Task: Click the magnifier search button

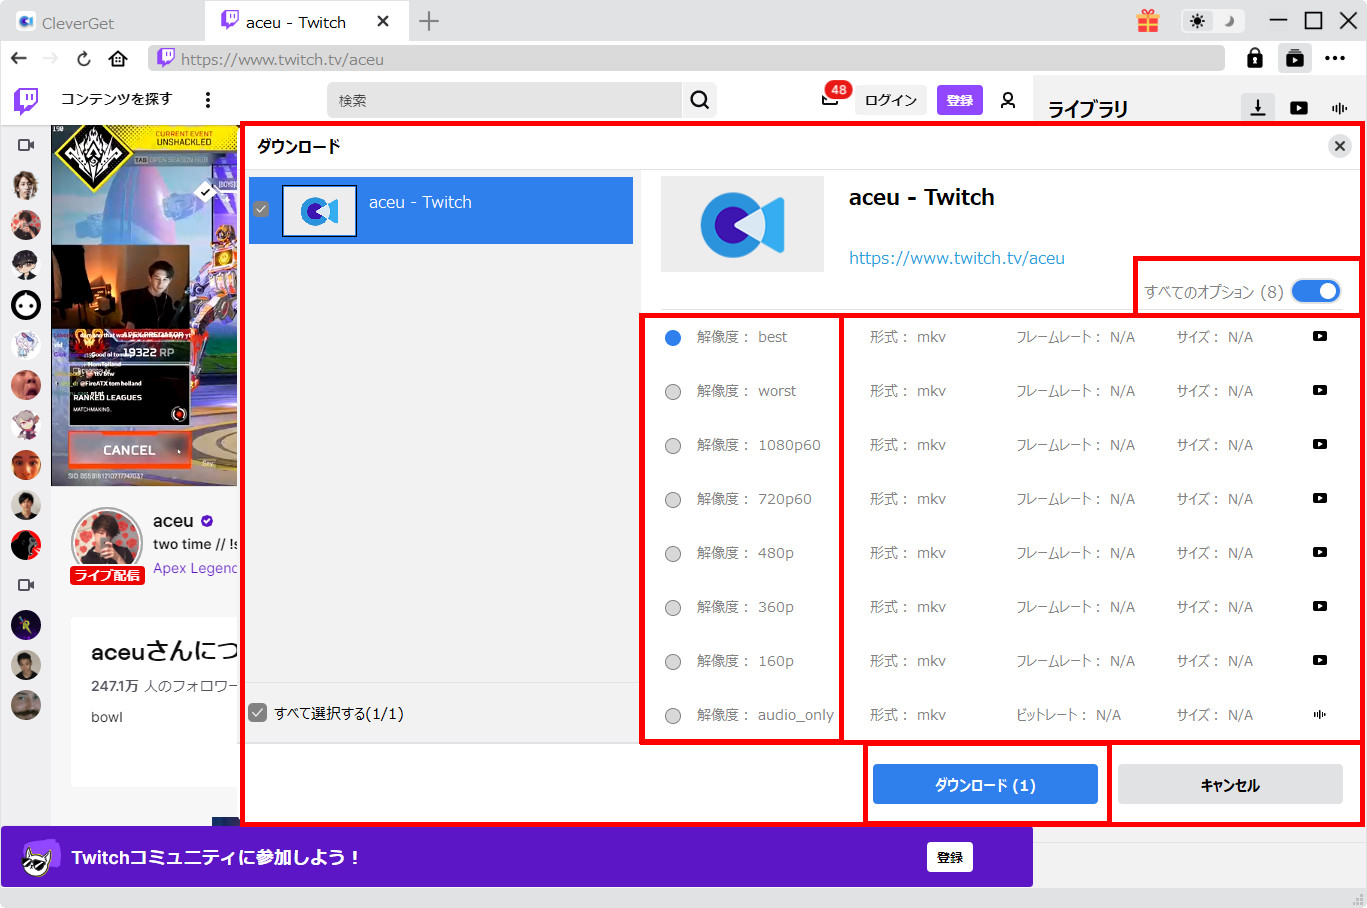Action: (x=700, y=100)
